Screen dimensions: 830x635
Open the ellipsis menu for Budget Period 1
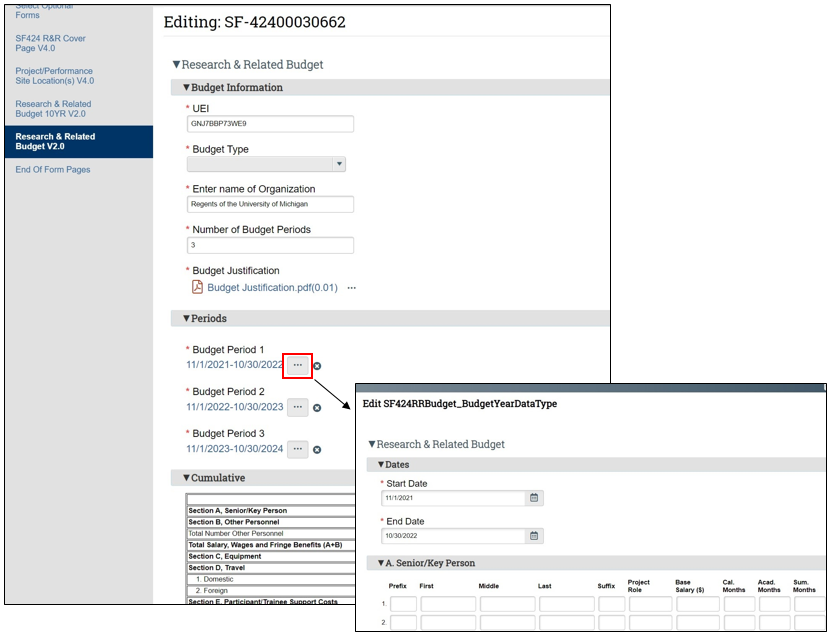click(297, 365)
